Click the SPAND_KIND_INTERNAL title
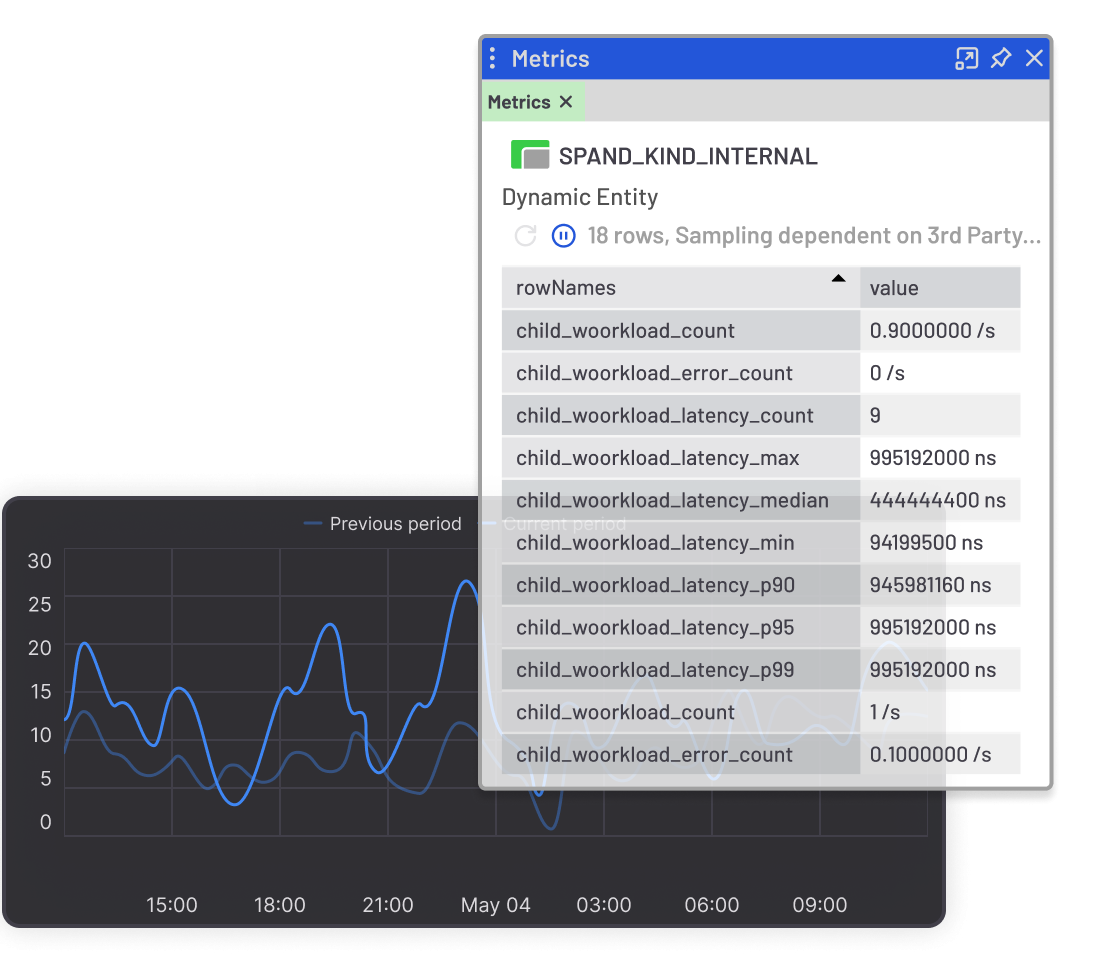The height and width of the screenshot is (960, 1116). pos(688,156)
